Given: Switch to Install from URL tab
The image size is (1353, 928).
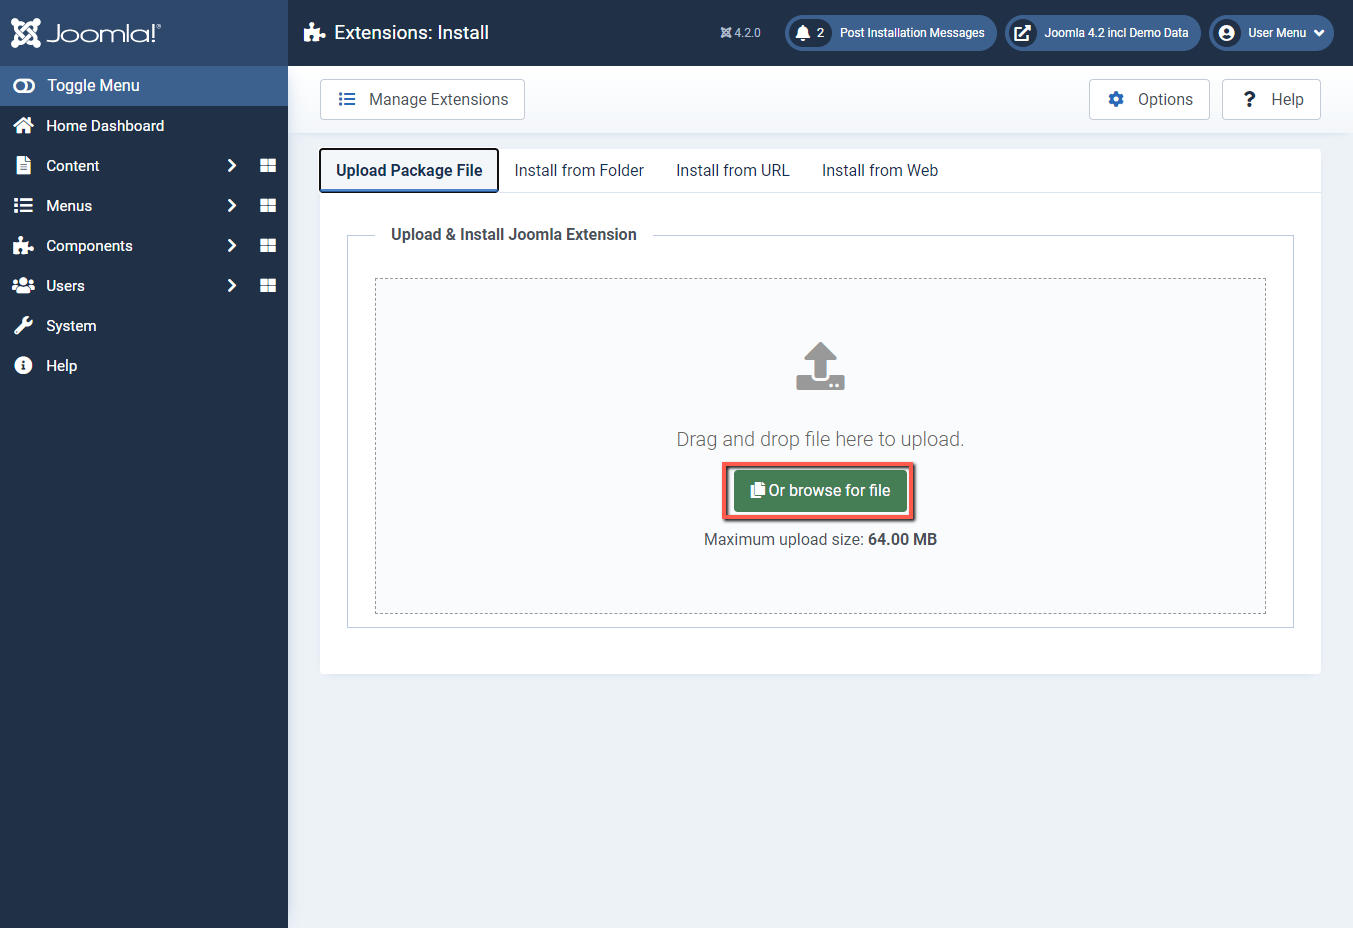Looking at the screenshot, I should point(732,170).
